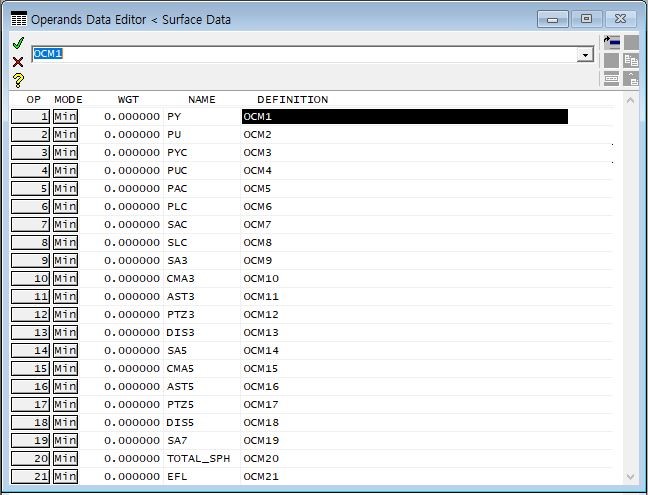Toggle the Min mode button for SAC
Image resolution: width=648 pixels, height=495 pixels.
tap(65, 224)
